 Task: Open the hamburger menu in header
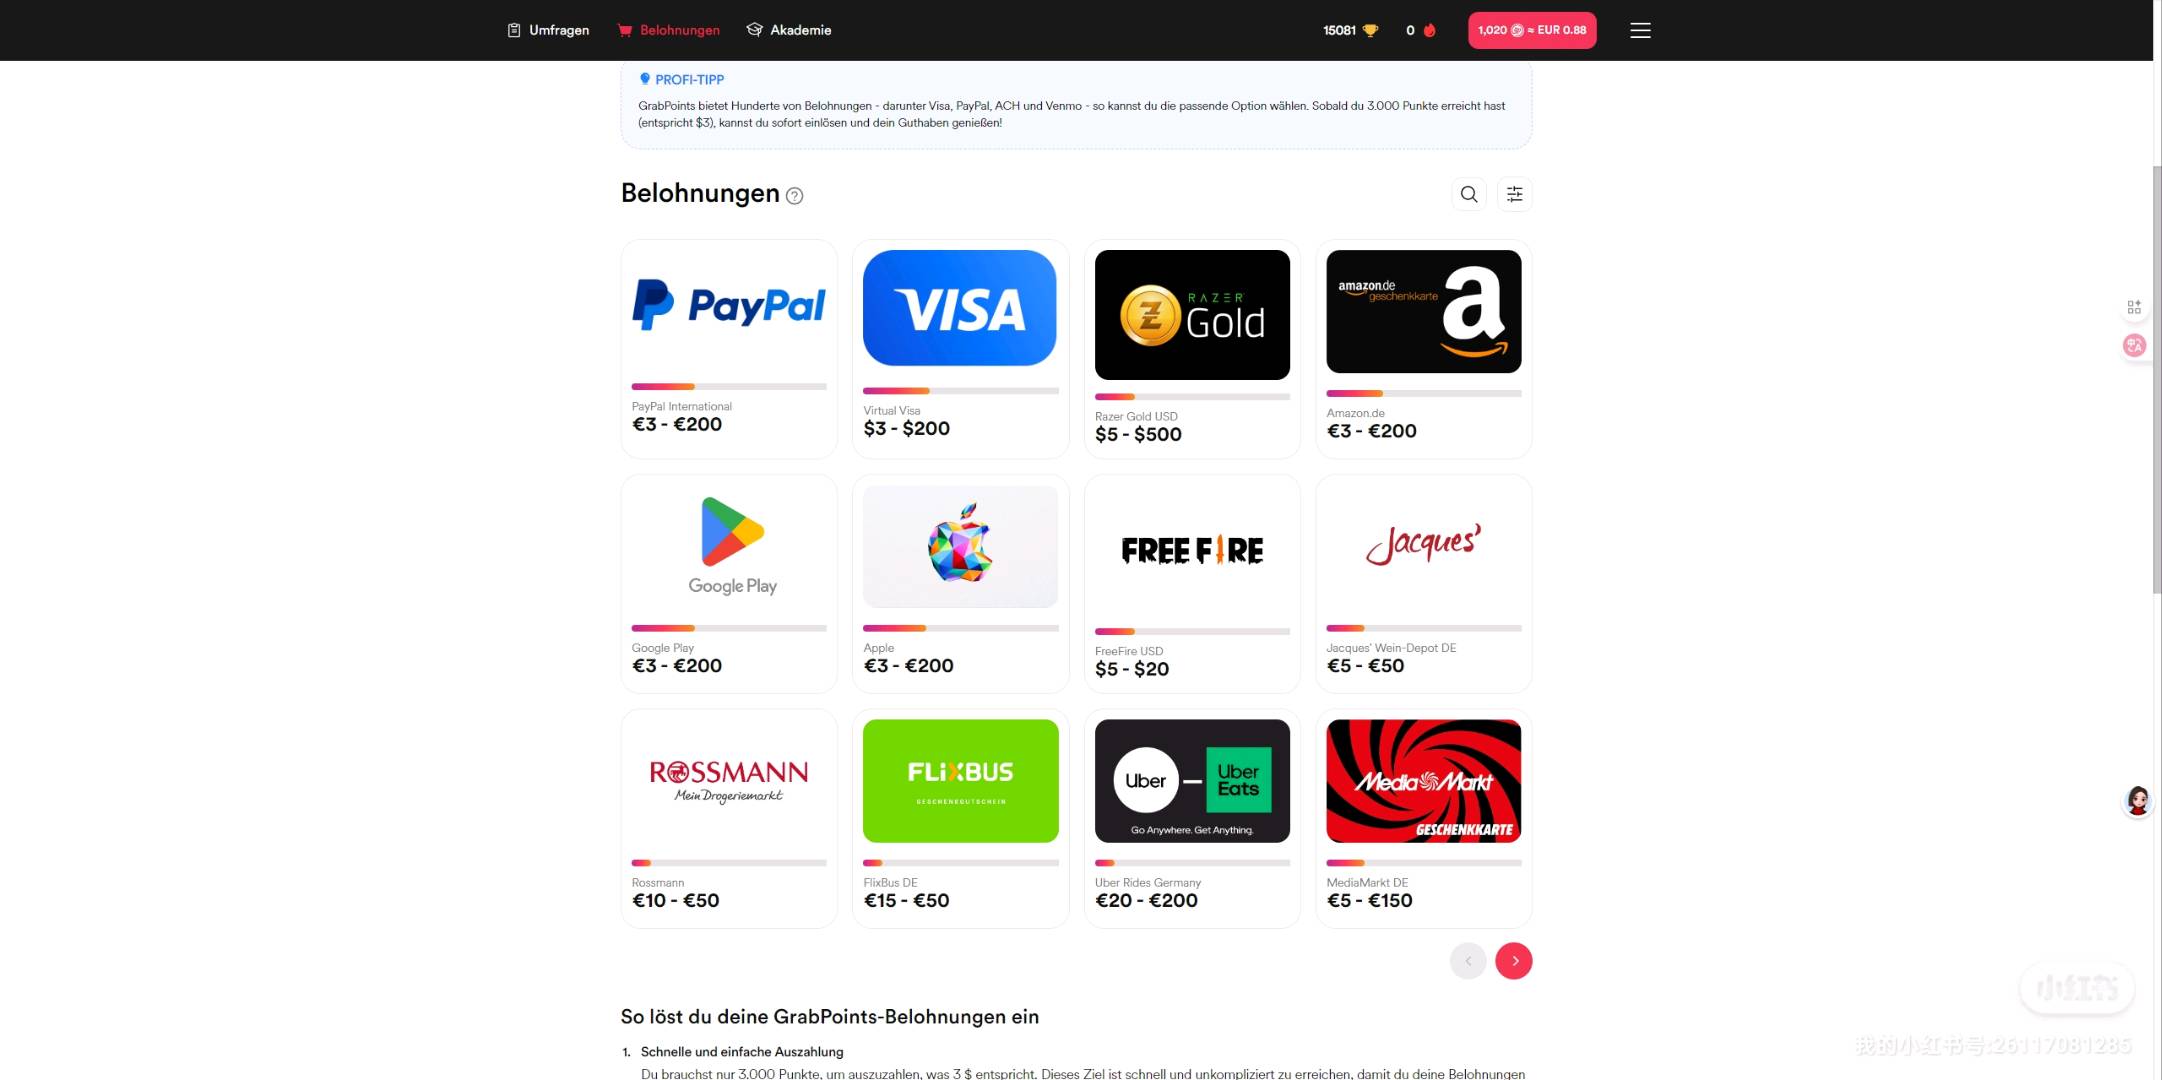point(1640,30)
